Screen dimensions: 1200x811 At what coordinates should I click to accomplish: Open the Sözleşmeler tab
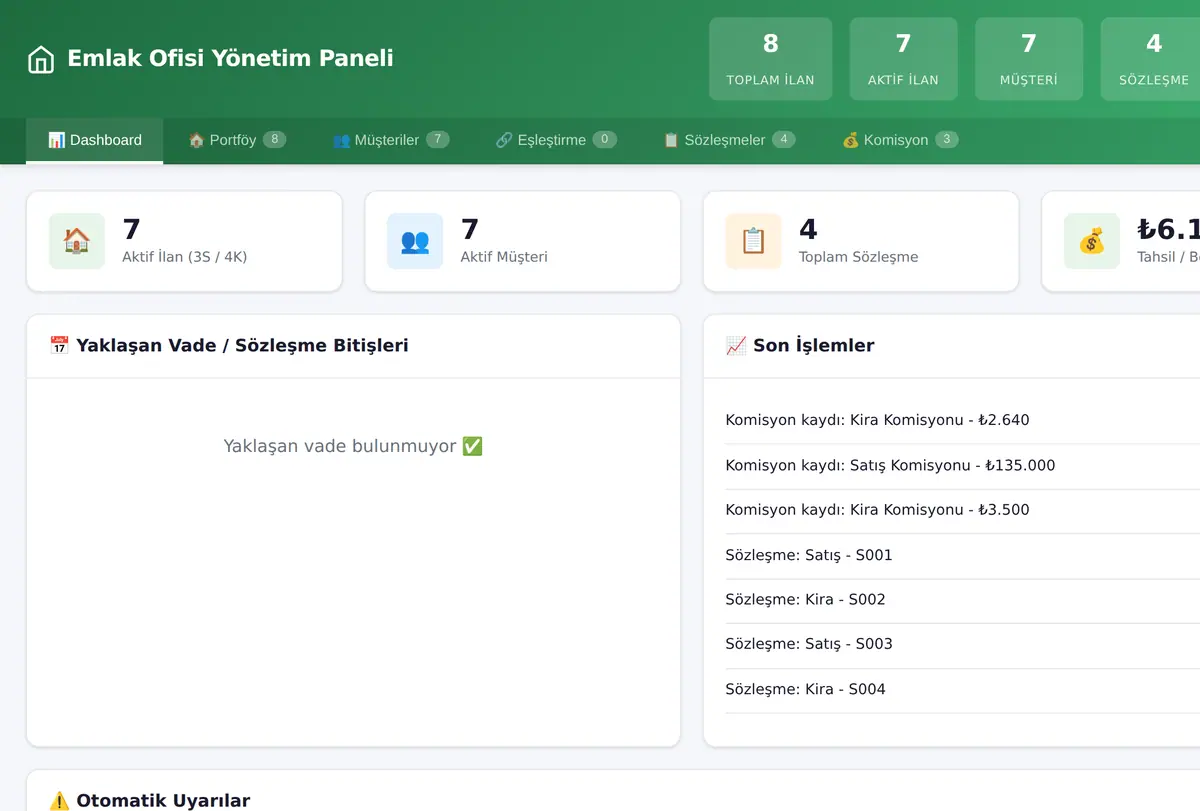click(x=729, y=140)
